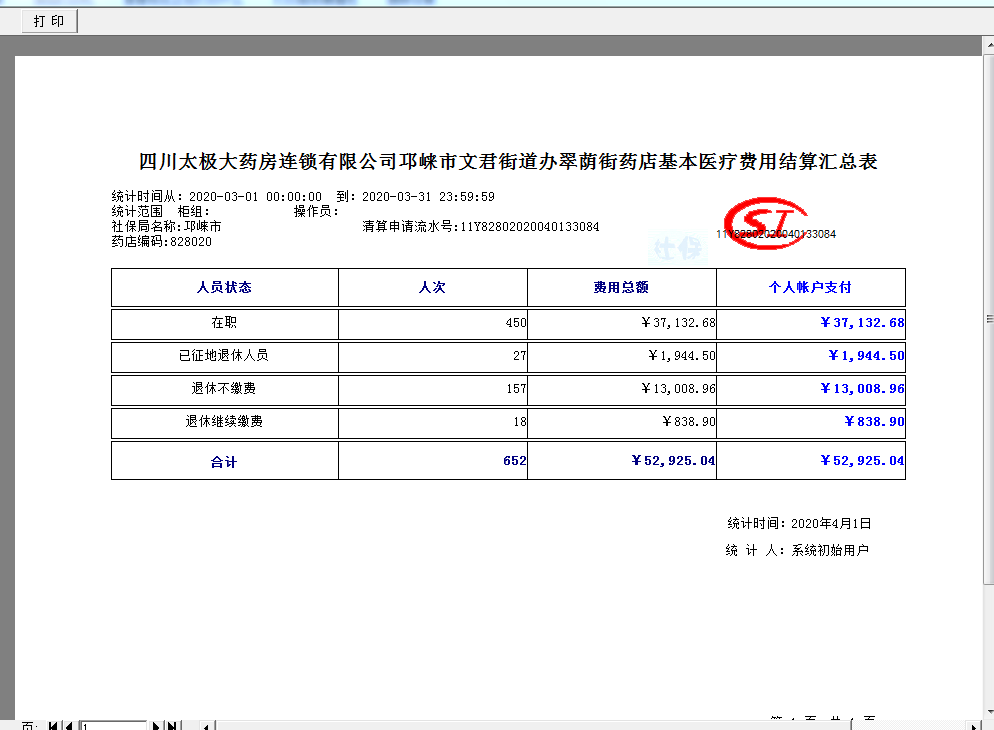Click horizontal scrollbar right arrow

click(x=974, y=726)
